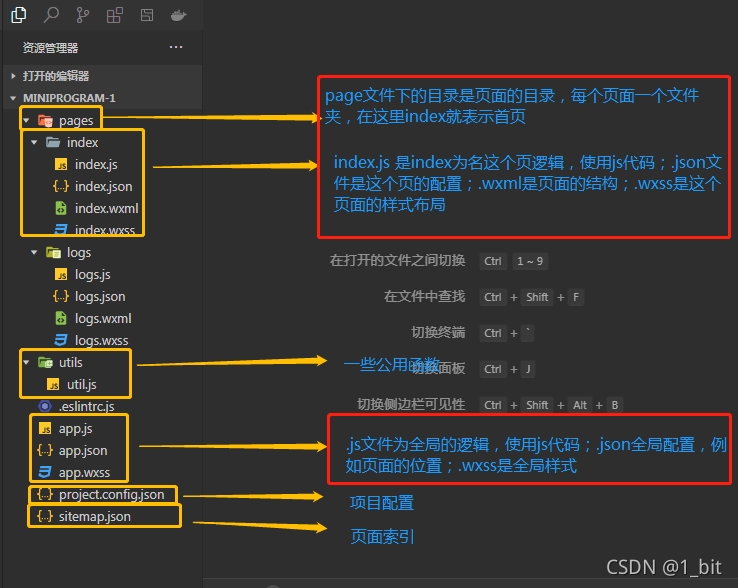This screenshot has width=738, height=588.
Task: Open app.wxss file name
Action: click(x=84, y=472)
